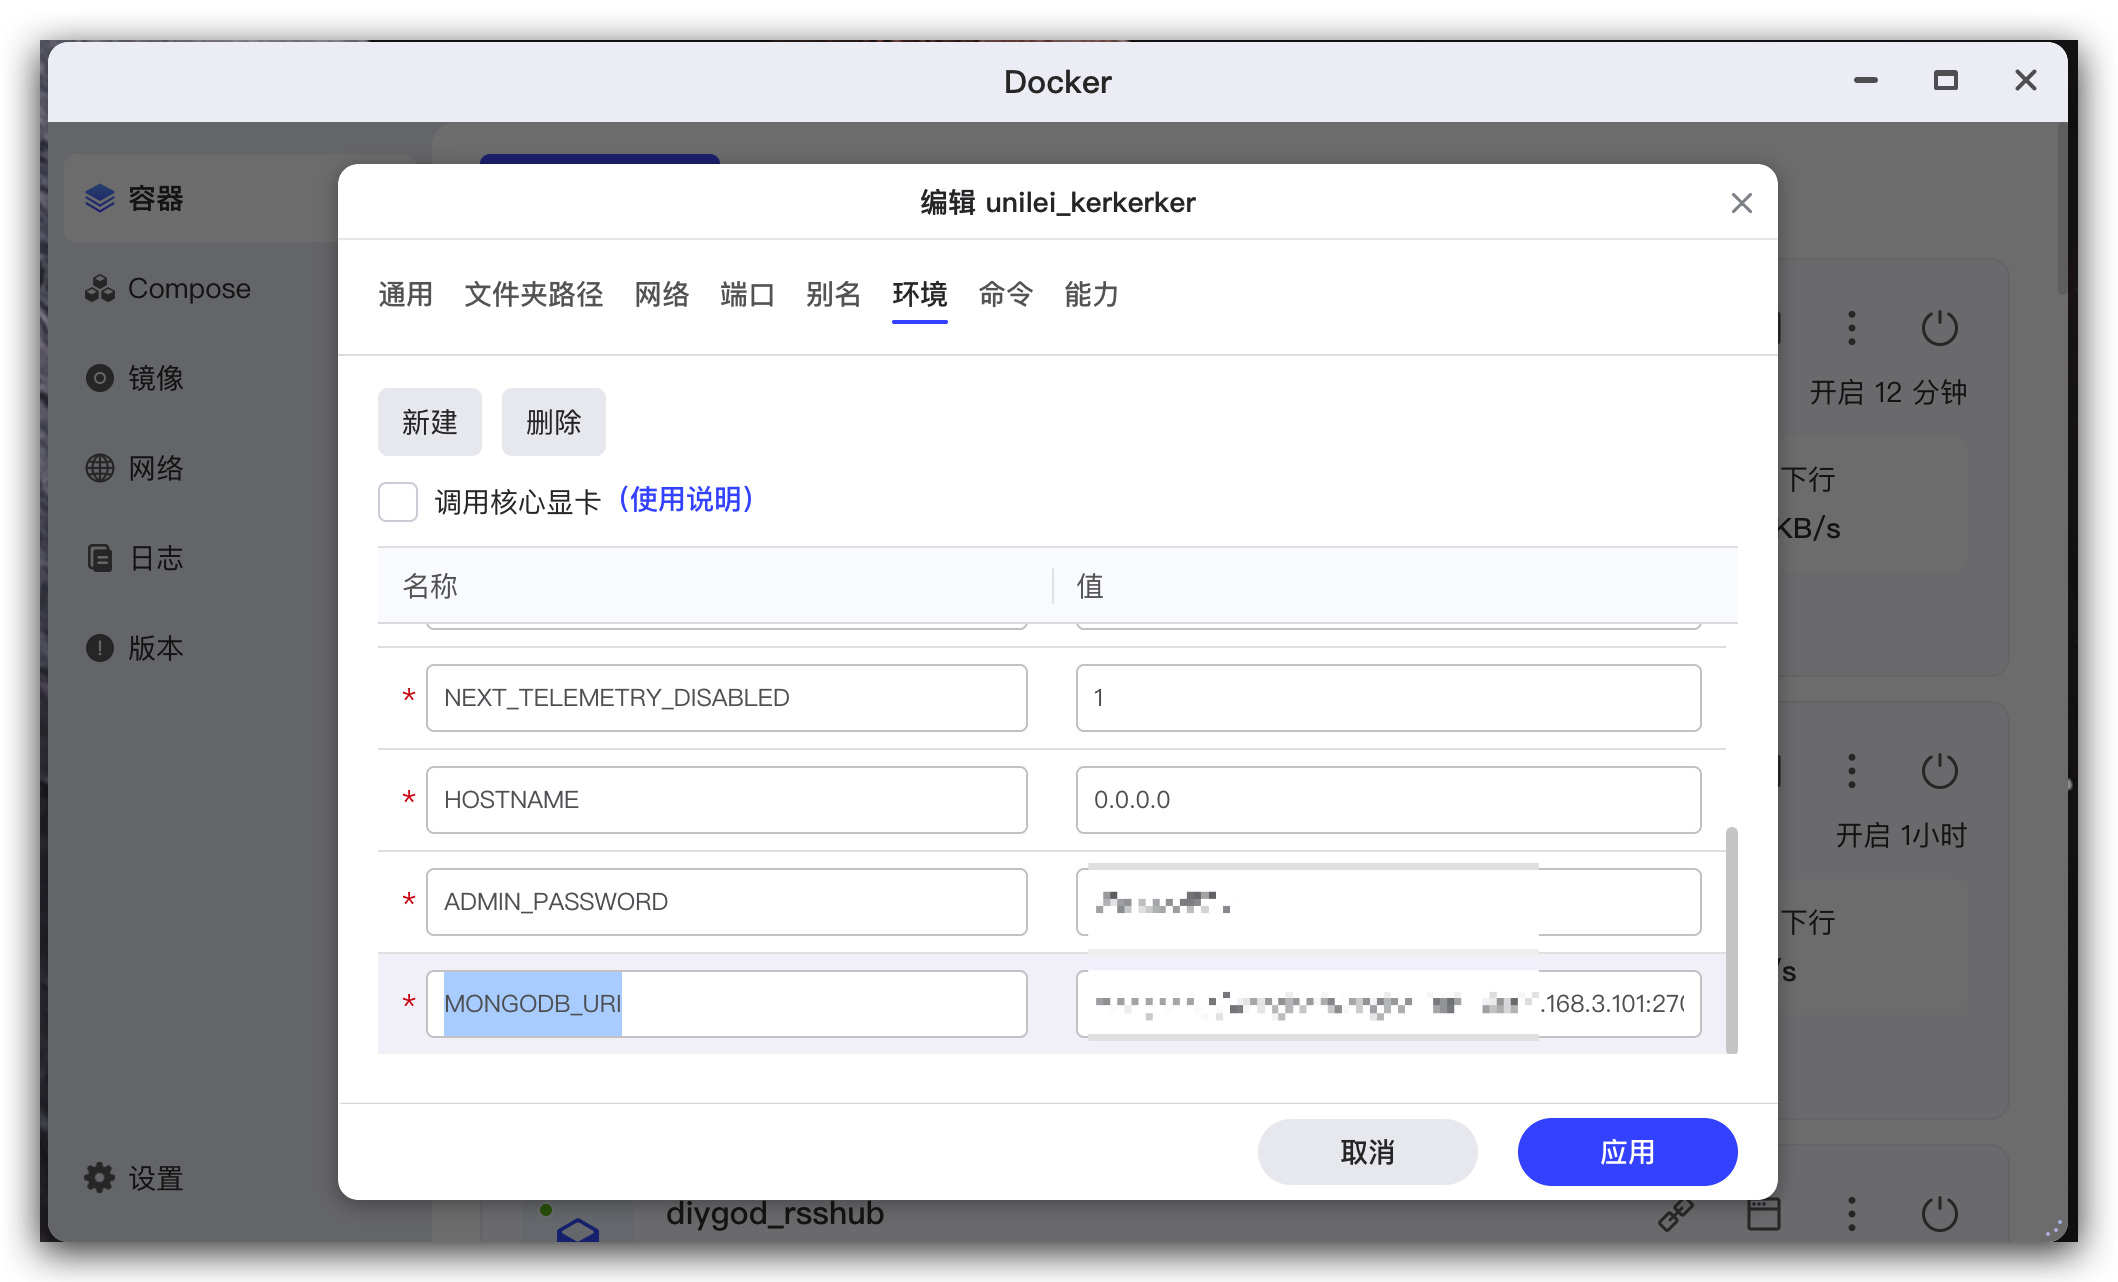Viewport: 2118px width, 1282px height.
Task: Open the Version (版本) info icon
Action: 100,648
